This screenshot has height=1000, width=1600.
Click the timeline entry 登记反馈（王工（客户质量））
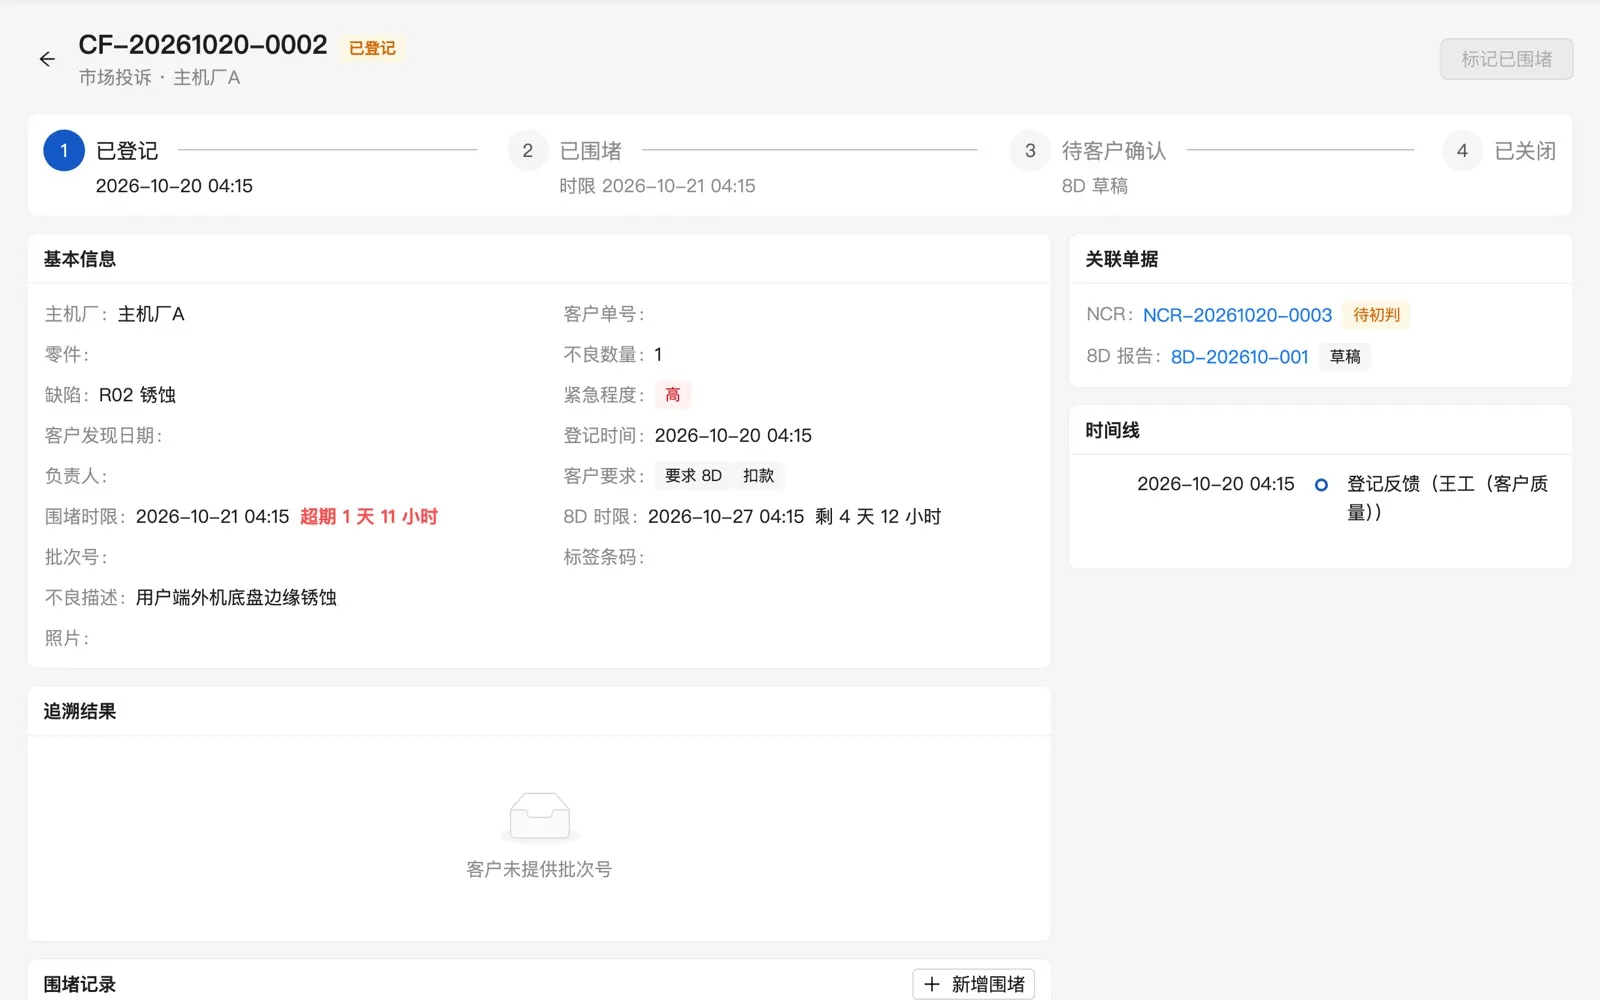pos(1447,498)
